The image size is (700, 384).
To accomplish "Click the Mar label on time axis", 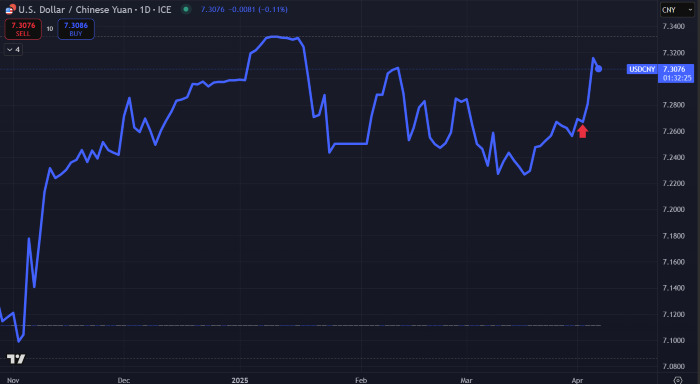I will pyautogui.click(x=466, y=380).
